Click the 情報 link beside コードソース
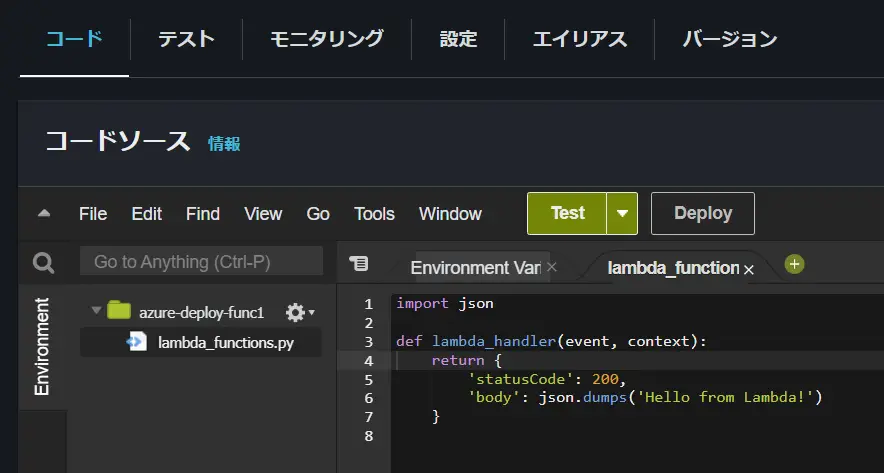Viewport: 884px width, 473px height. (x=224, y=144)
